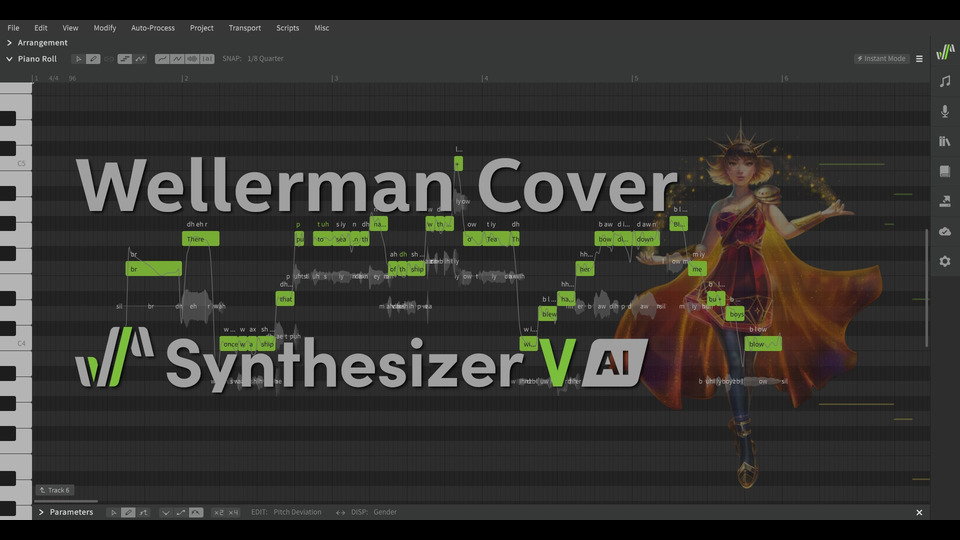Open the Edit menu
This screenshot has width=960, height=540.
(x=41, y=28)
